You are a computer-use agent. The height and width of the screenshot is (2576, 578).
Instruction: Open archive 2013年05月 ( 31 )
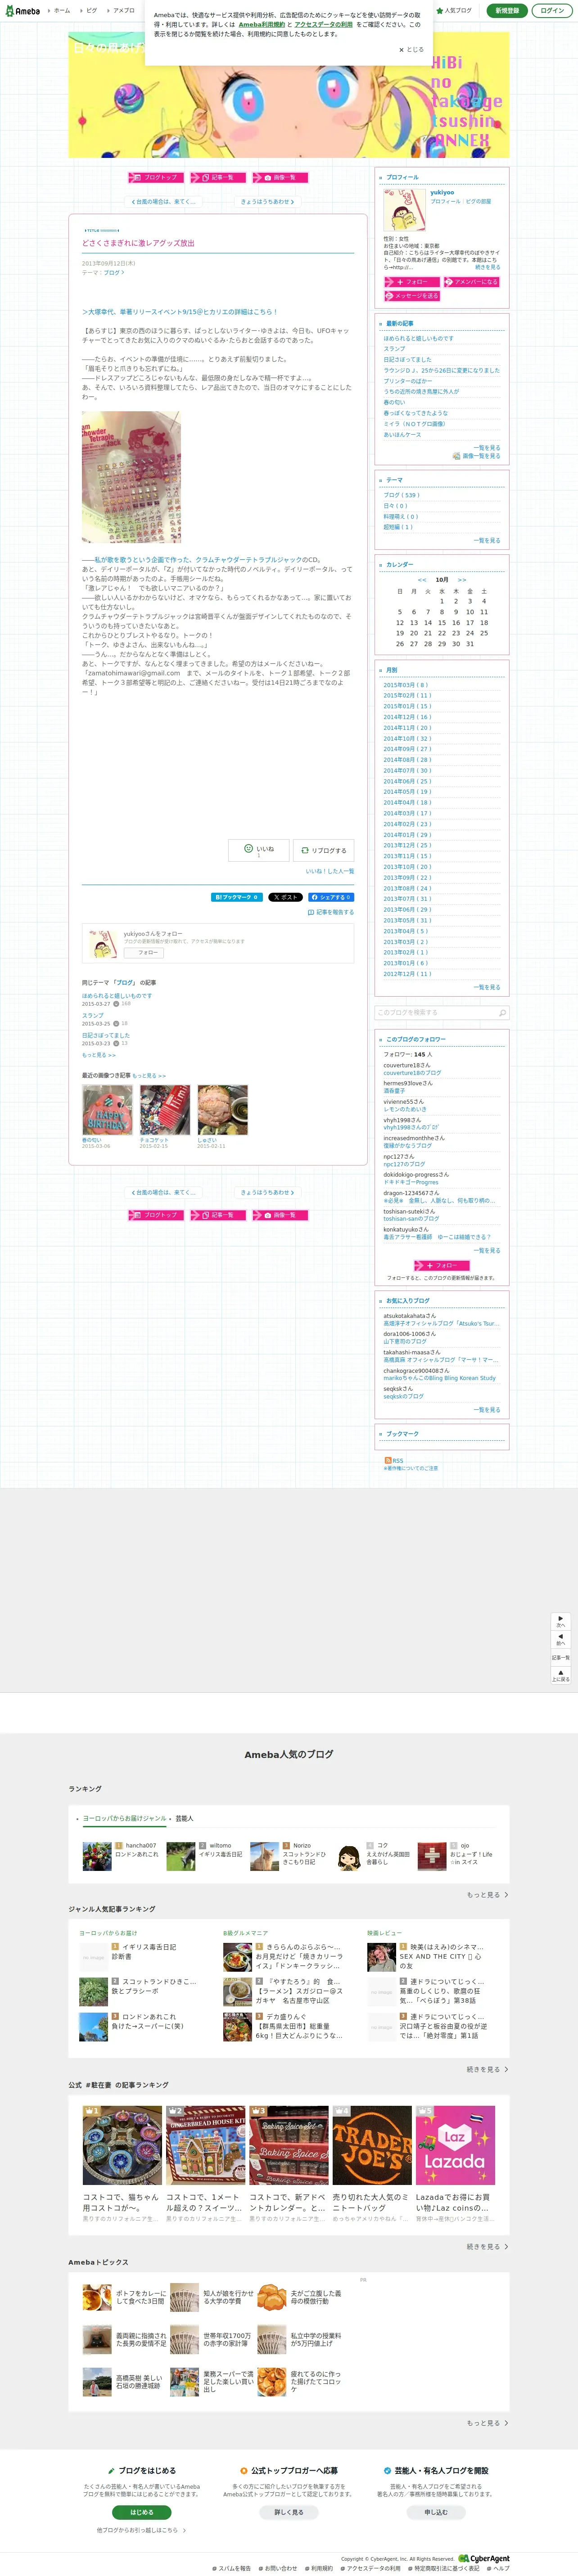tap(407, 920)
